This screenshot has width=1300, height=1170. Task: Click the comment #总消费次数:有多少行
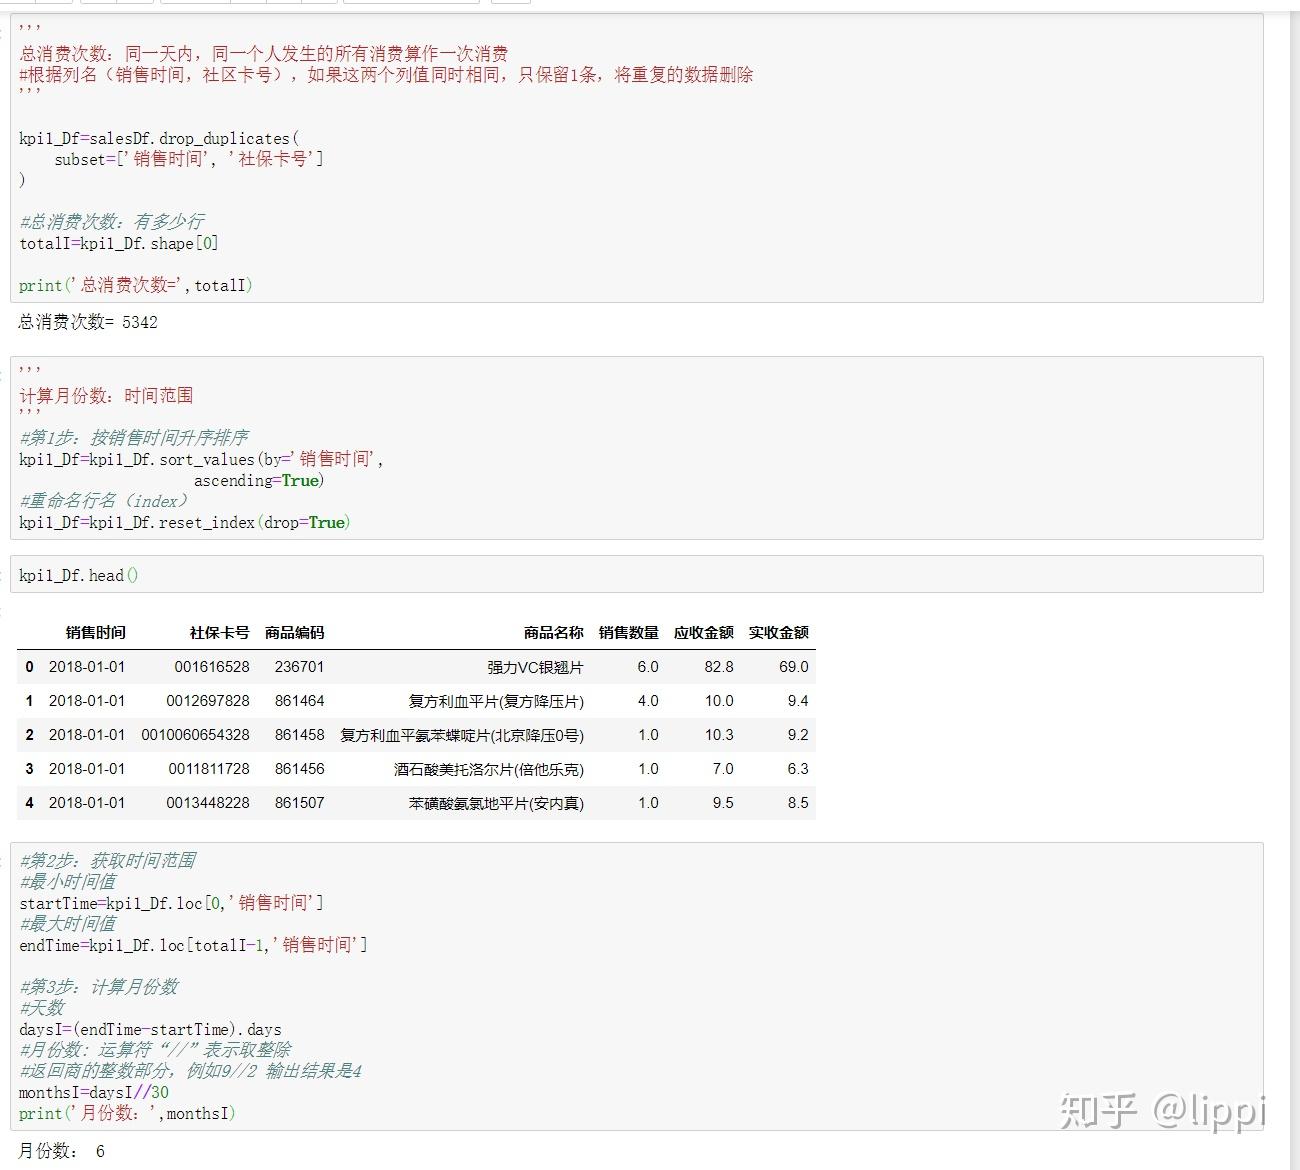pos(111,222)
